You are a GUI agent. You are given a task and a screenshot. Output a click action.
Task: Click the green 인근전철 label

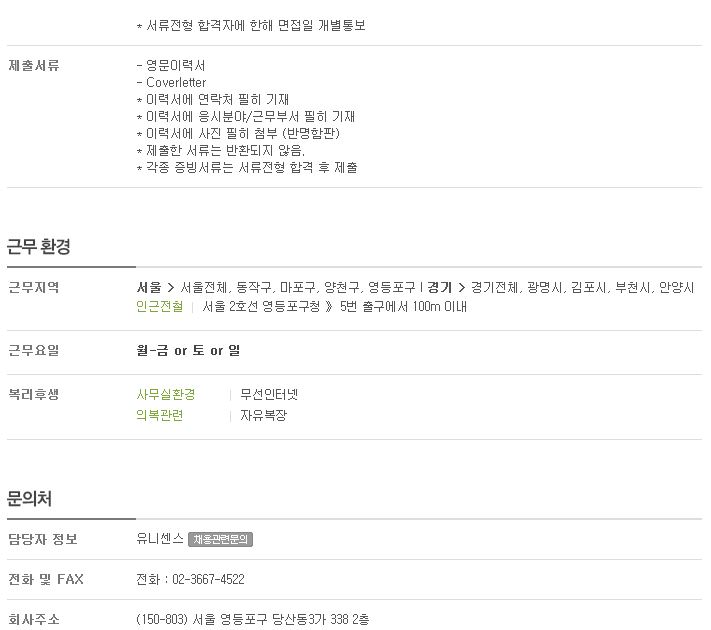pyautogui.click(x=160, y=307)
